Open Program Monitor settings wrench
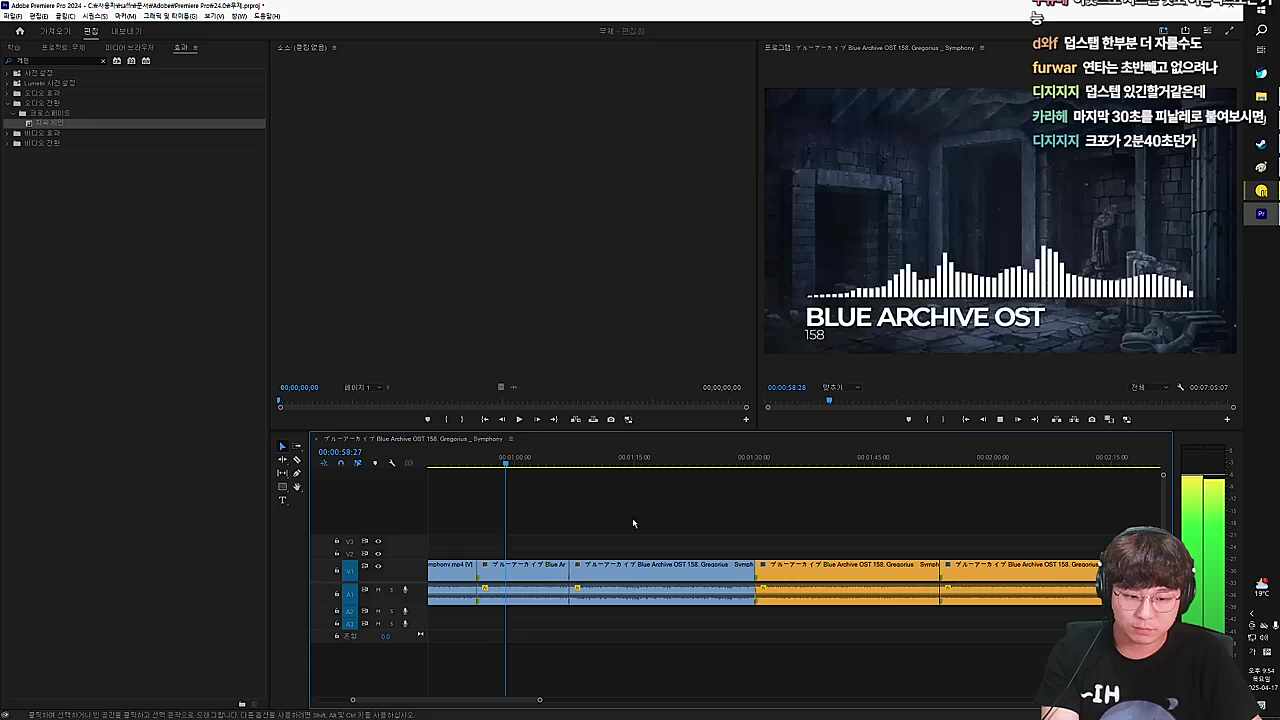This screenshot has height=720, width=1280. pyautogui.click(x=1180, y=387)
